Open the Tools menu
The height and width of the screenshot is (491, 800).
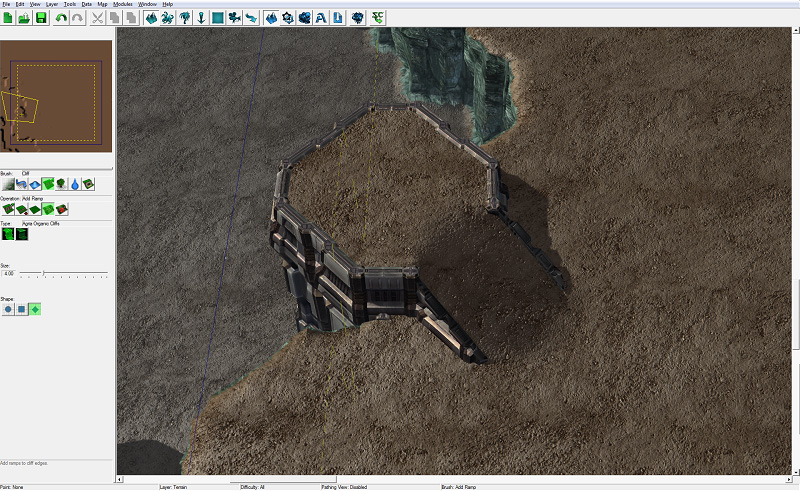[x=70, y=4]
